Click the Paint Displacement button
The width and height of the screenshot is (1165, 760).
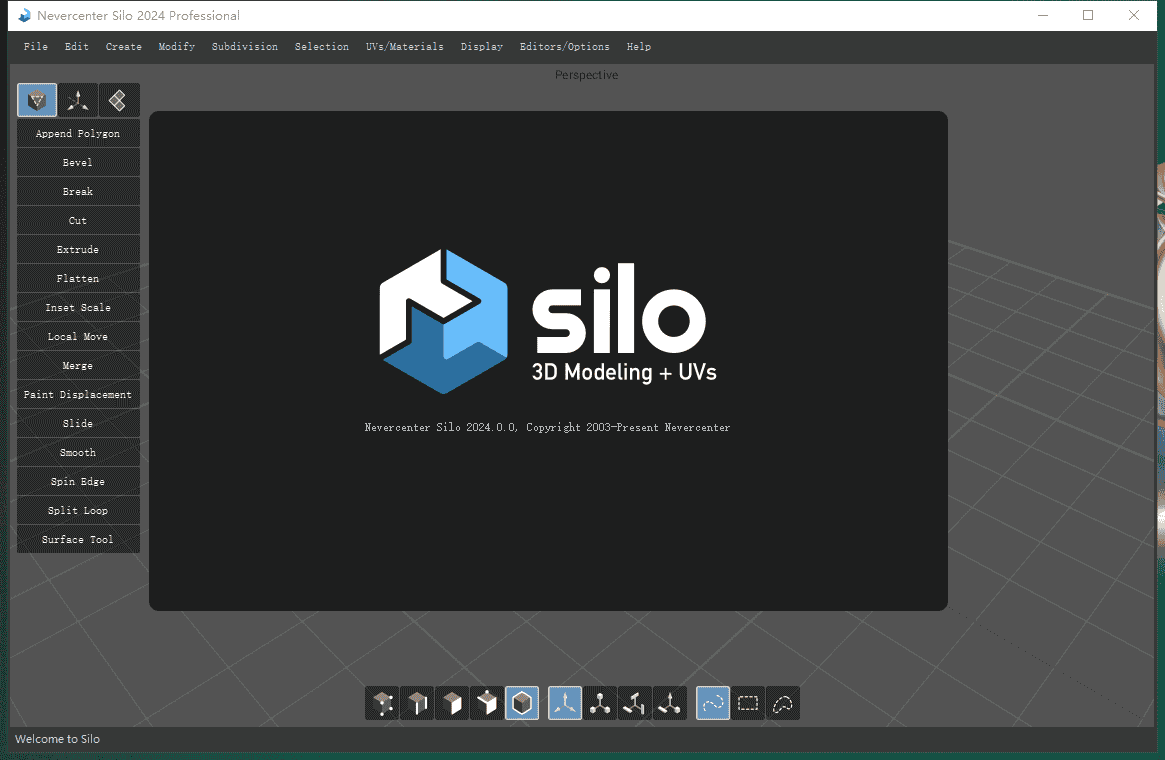[x=78, y=395]
